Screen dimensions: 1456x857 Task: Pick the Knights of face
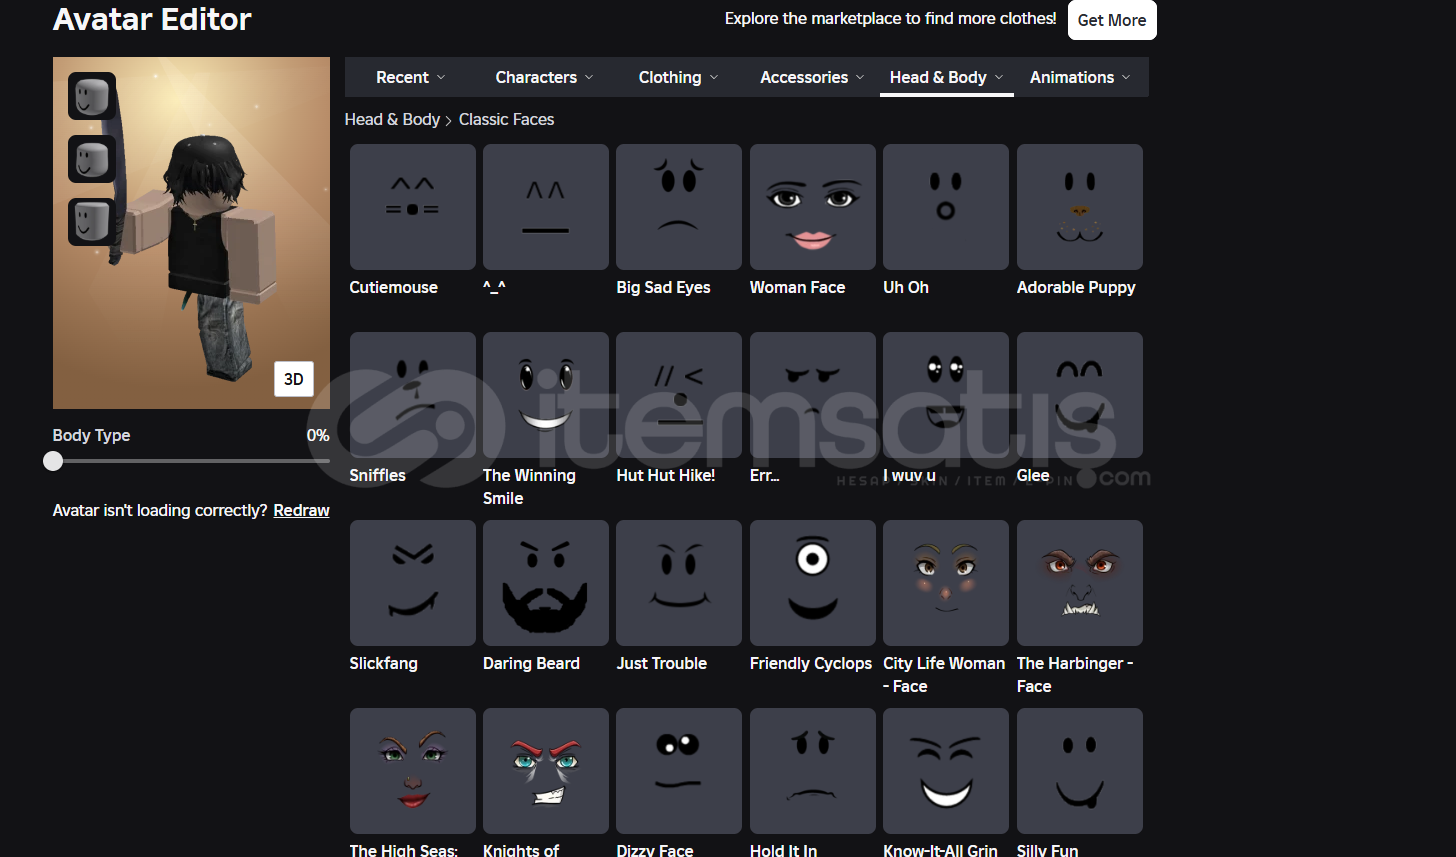click(x=545, y=771)
